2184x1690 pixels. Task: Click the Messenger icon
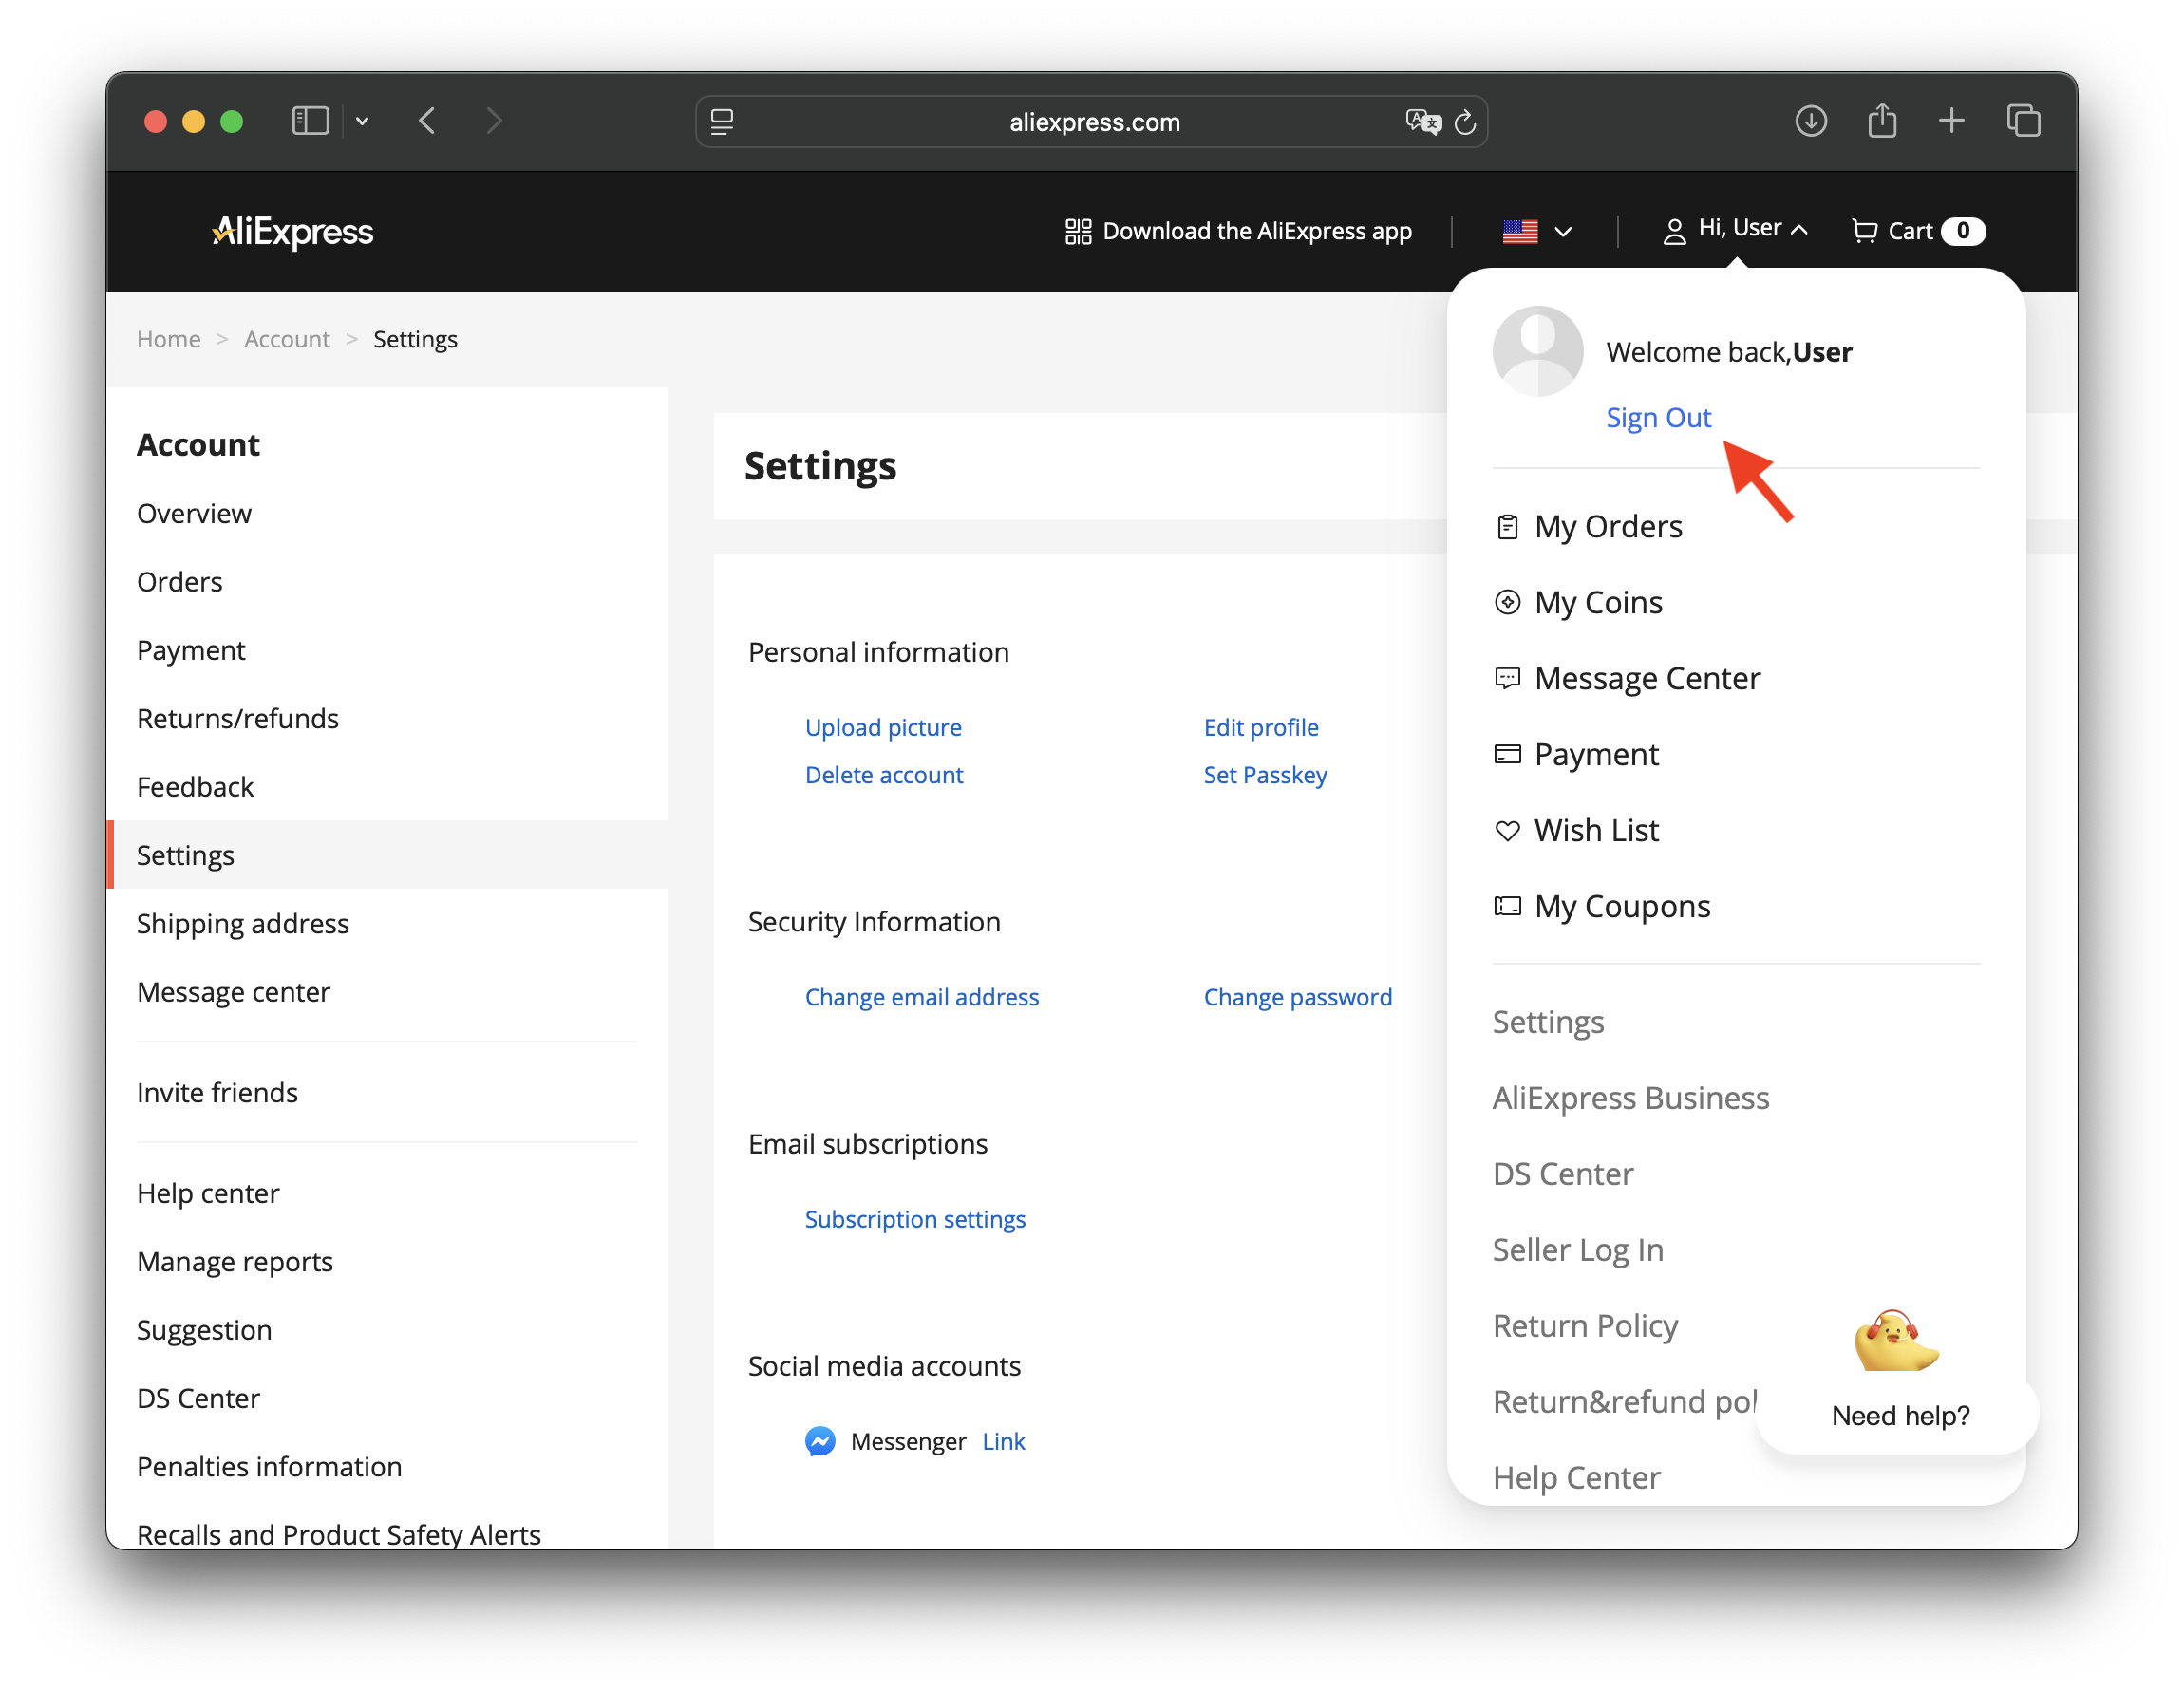(x=820, y=1441)
